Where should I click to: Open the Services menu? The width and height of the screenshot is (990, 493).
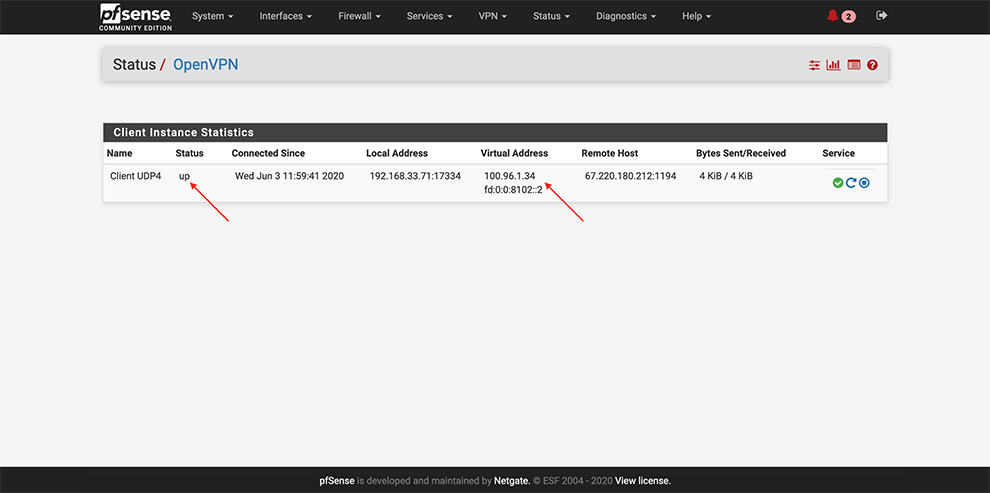(429, 16)
